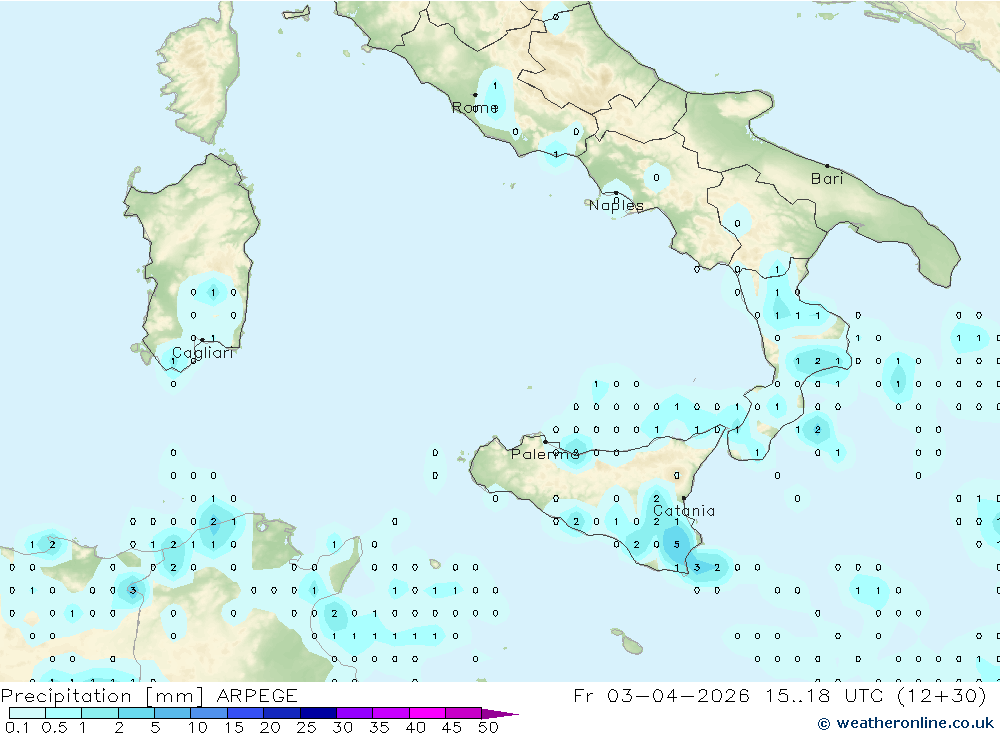Click the 'Precipitation [mm]' title text

(x=102, y=695)
